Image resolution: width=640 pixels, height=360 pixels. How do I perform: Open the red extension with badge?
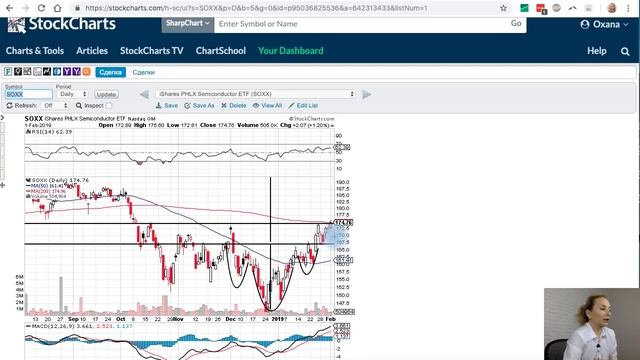pyautogui.click(x=541, y=9)
